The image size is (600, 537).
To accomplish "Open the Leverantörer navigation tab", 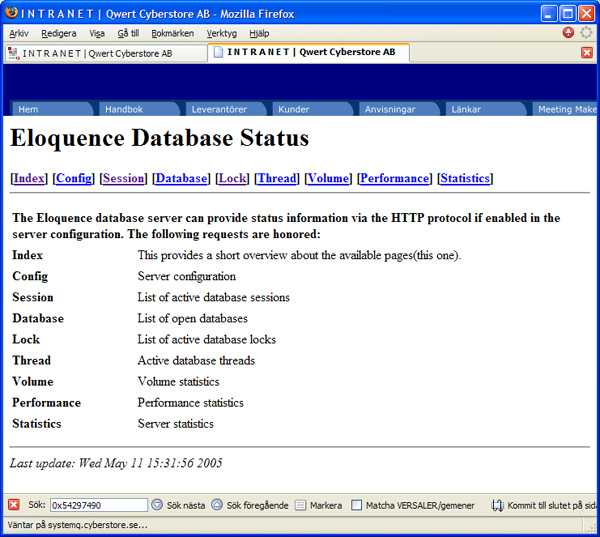I will coord(225,109).
